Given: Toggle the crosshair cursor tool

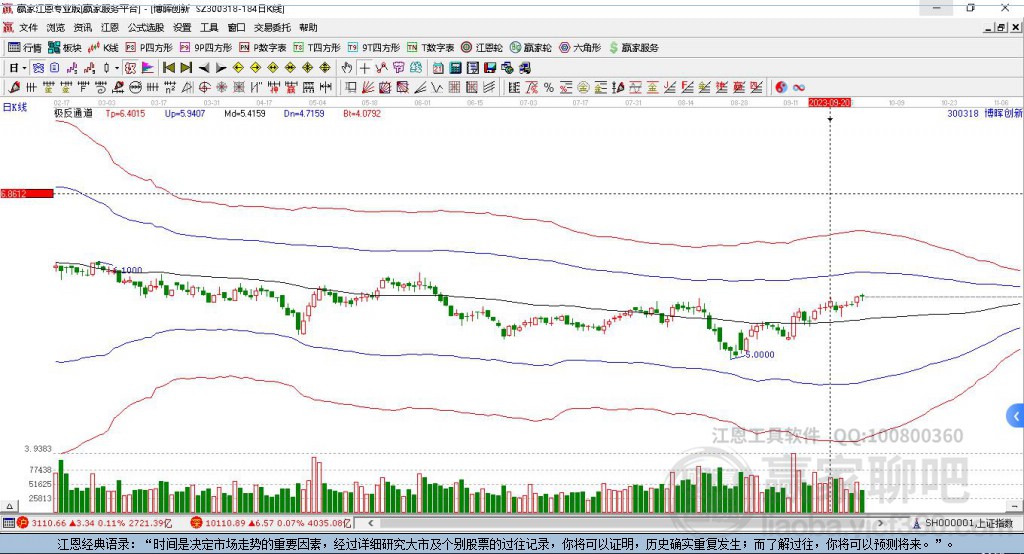Looking at the screenshot, I should coord(364,68).
